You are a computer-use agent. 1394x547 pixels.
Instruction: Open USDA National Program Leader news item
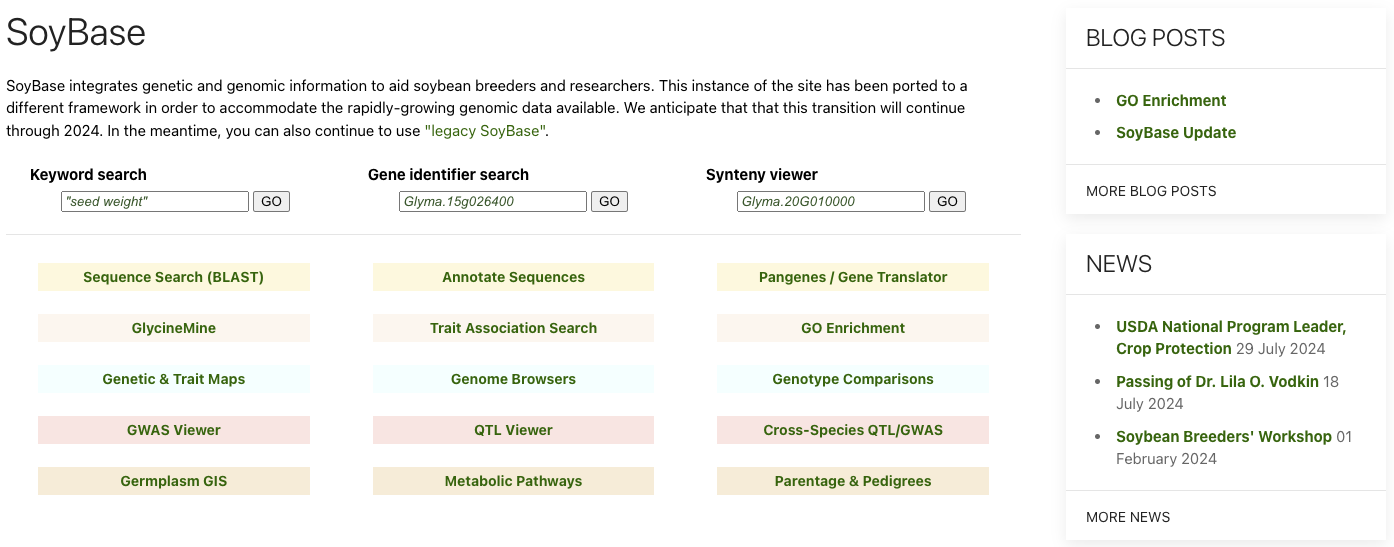[1231, 337]
